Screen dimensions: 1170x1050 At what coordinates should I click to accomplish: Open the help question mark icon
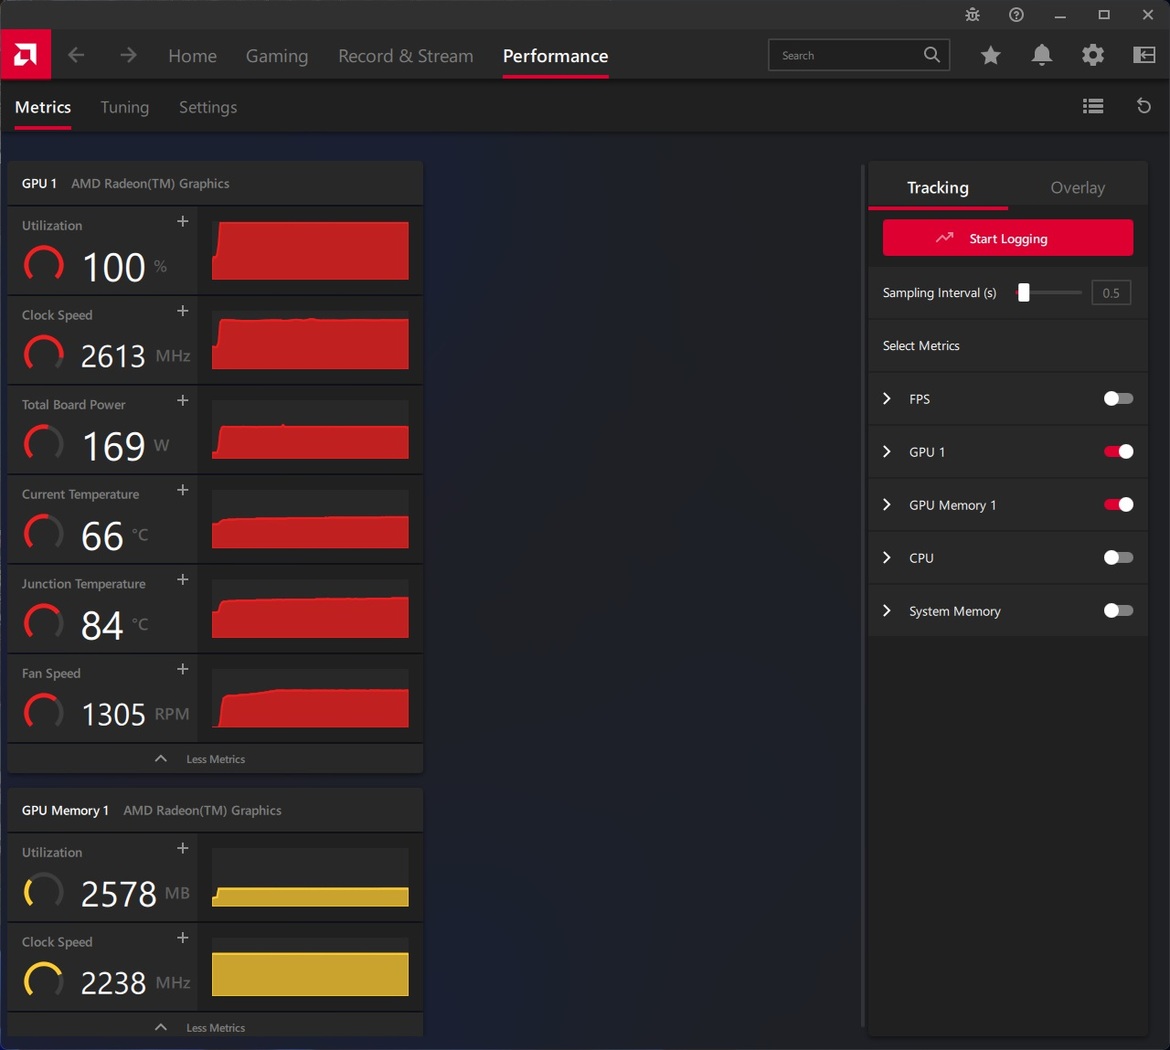click(1016, 15)
